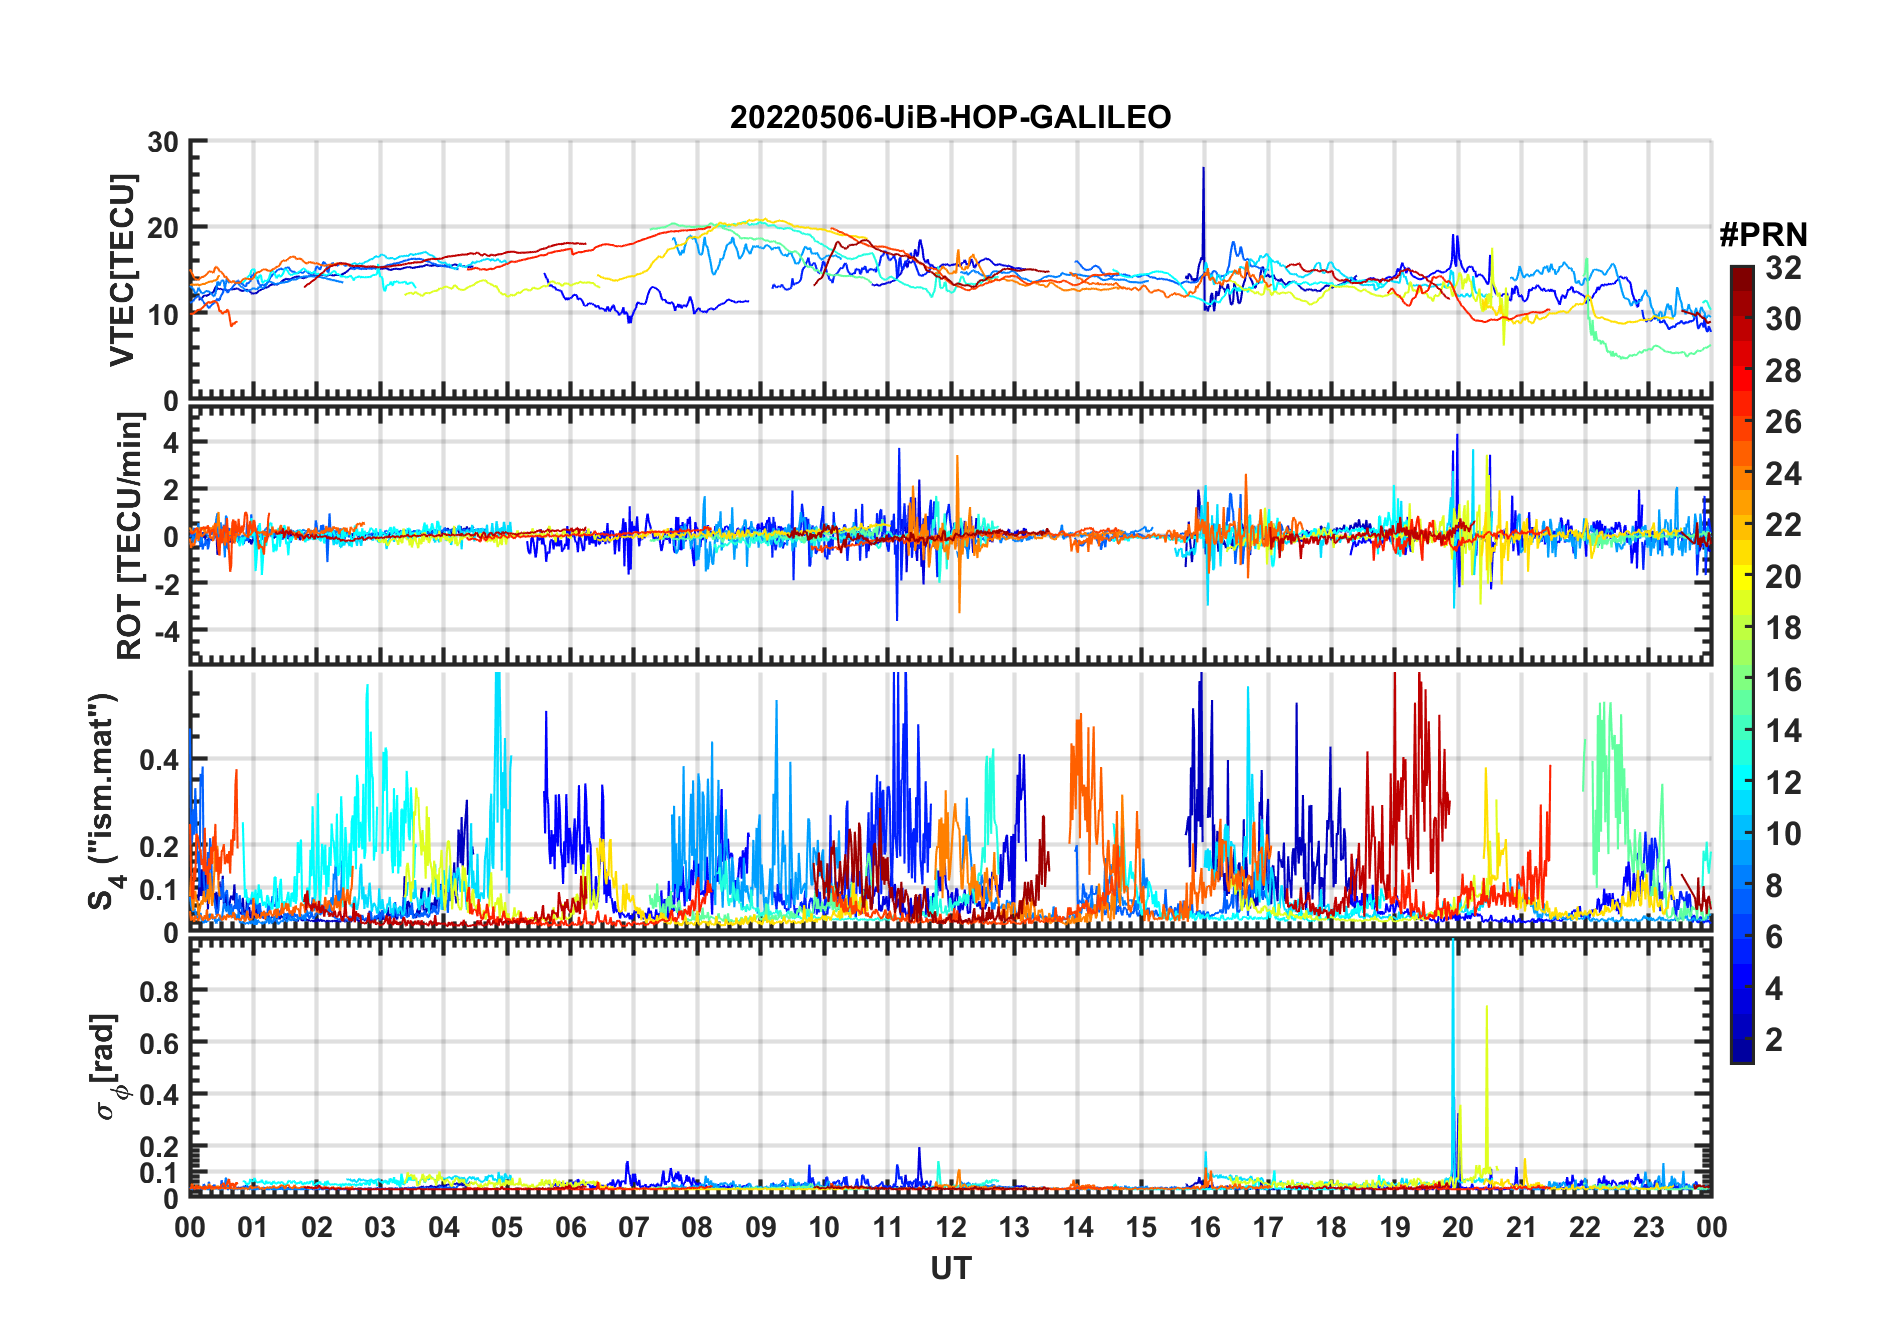The image size is (1902, 1330).
Task: Click UT axis tick label "11"
Action: tap(888, 1227)
